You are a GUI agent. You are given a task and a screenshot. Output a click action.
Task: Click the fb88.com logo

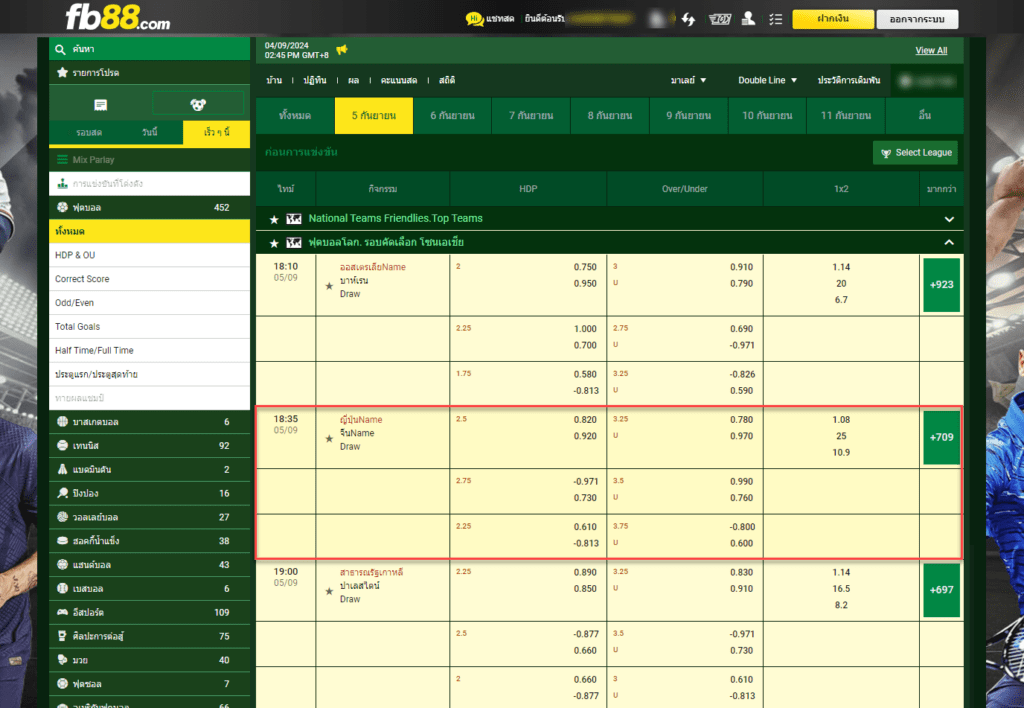(118, 18)
